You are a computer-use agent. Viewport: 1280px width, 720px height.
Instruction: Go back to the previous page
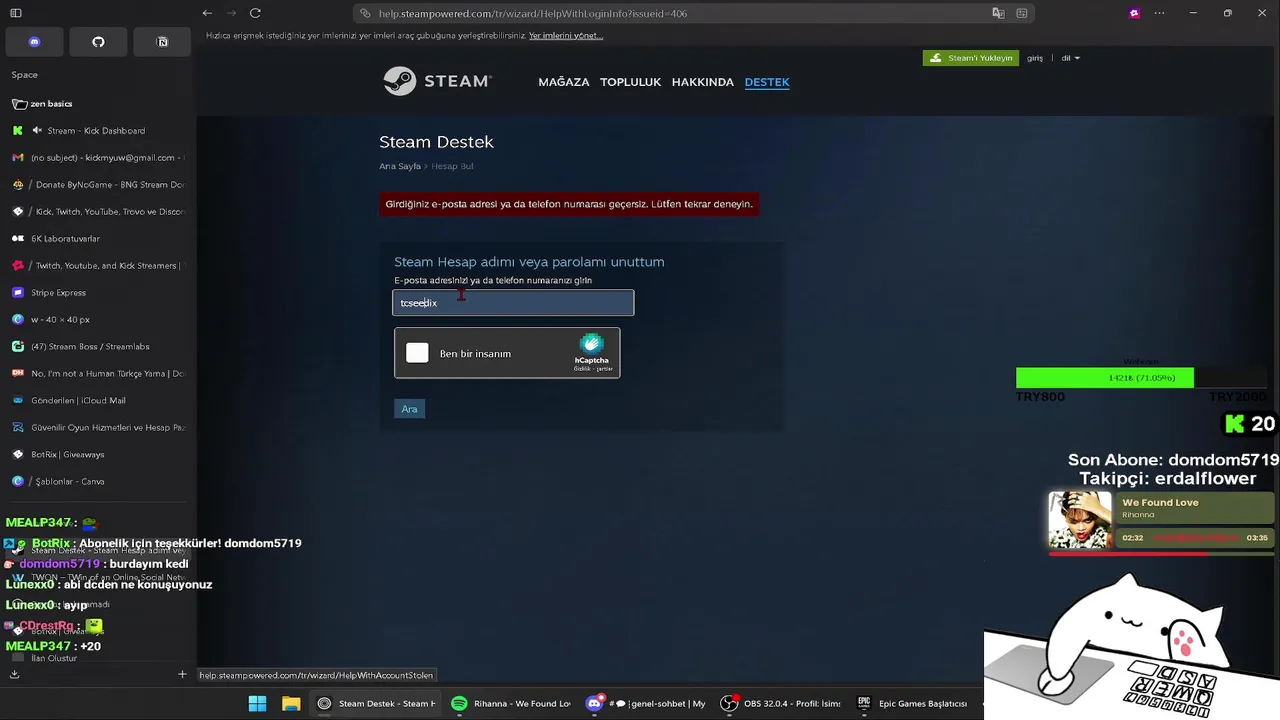tap(207, 13)
